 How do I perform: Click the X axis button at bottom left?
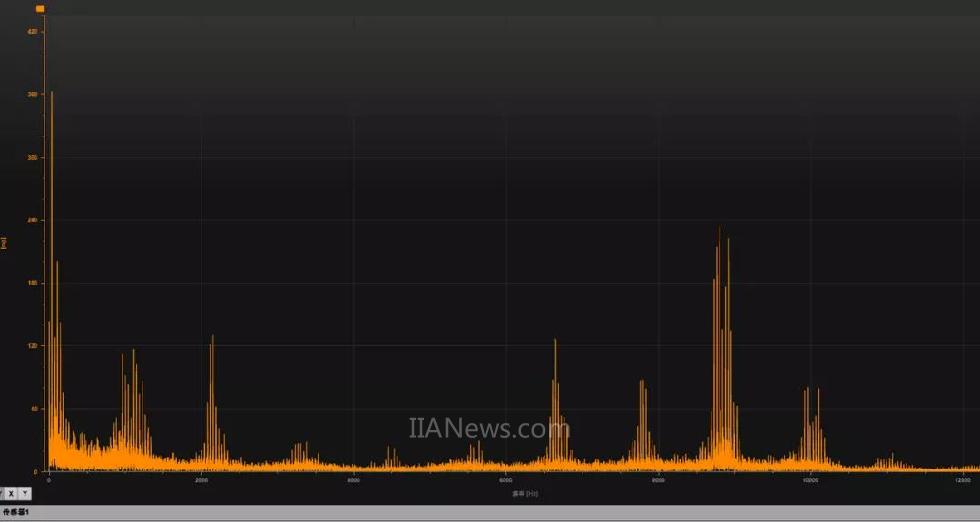(x=11, y=493)
